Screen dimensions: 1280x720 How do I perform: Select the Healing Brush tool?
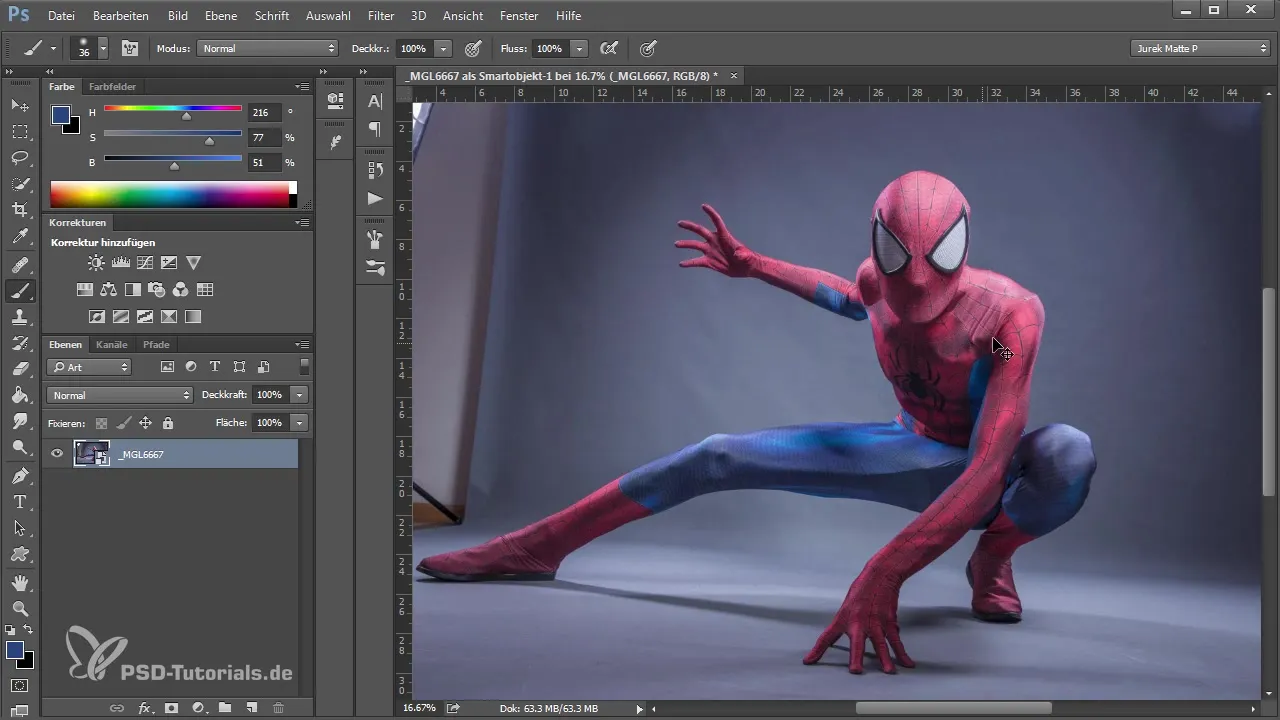[x=20, y=265]
